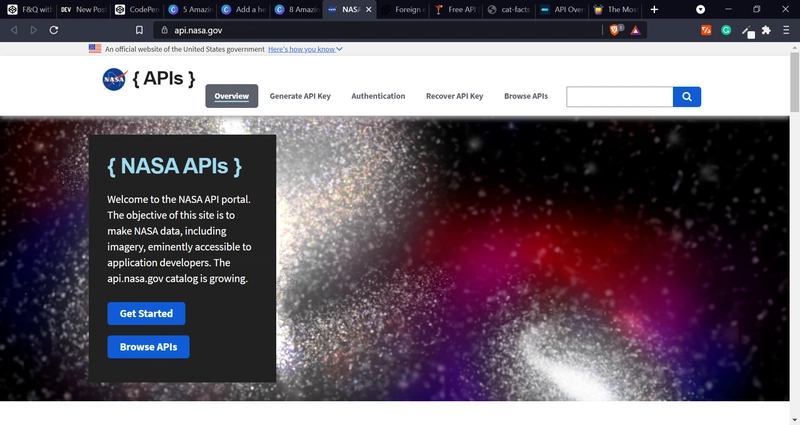Open the tab search dropdown circle button

(701, 9)
